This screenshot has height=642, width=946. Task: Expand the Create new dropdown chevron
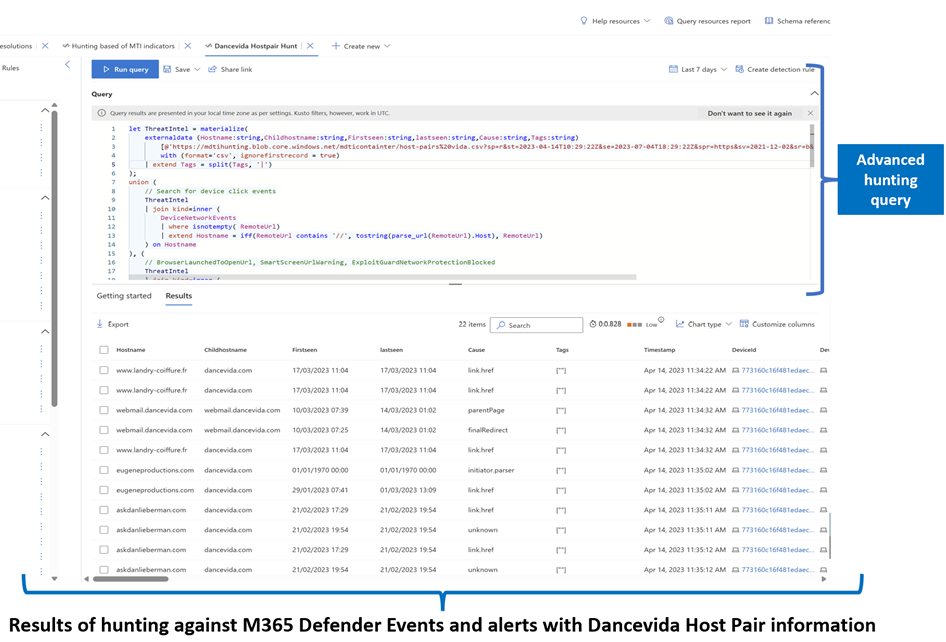387,46
